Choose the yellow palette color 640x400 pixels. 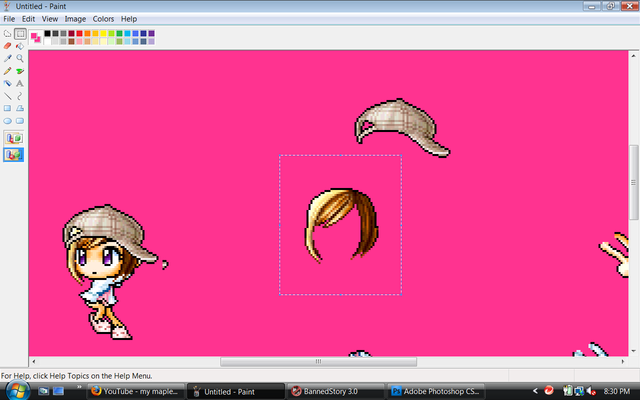[103, 33]
